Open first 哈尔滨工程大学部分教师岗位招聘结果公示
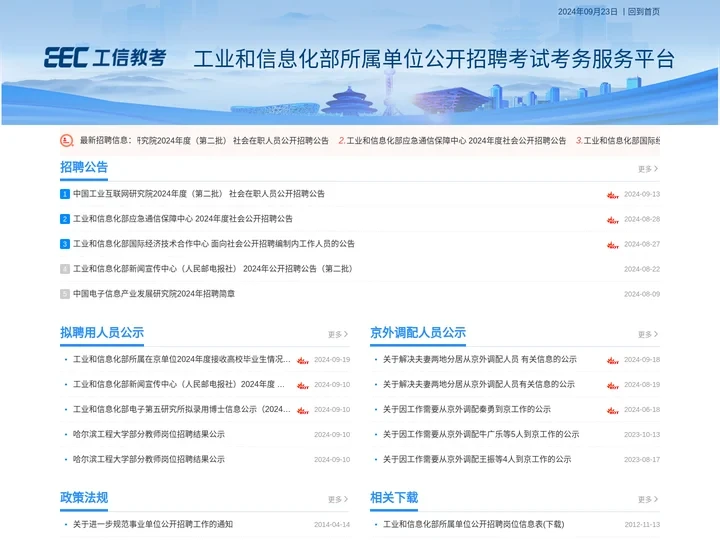The height and width of the screenshot is (540, 720). [149, 434]
